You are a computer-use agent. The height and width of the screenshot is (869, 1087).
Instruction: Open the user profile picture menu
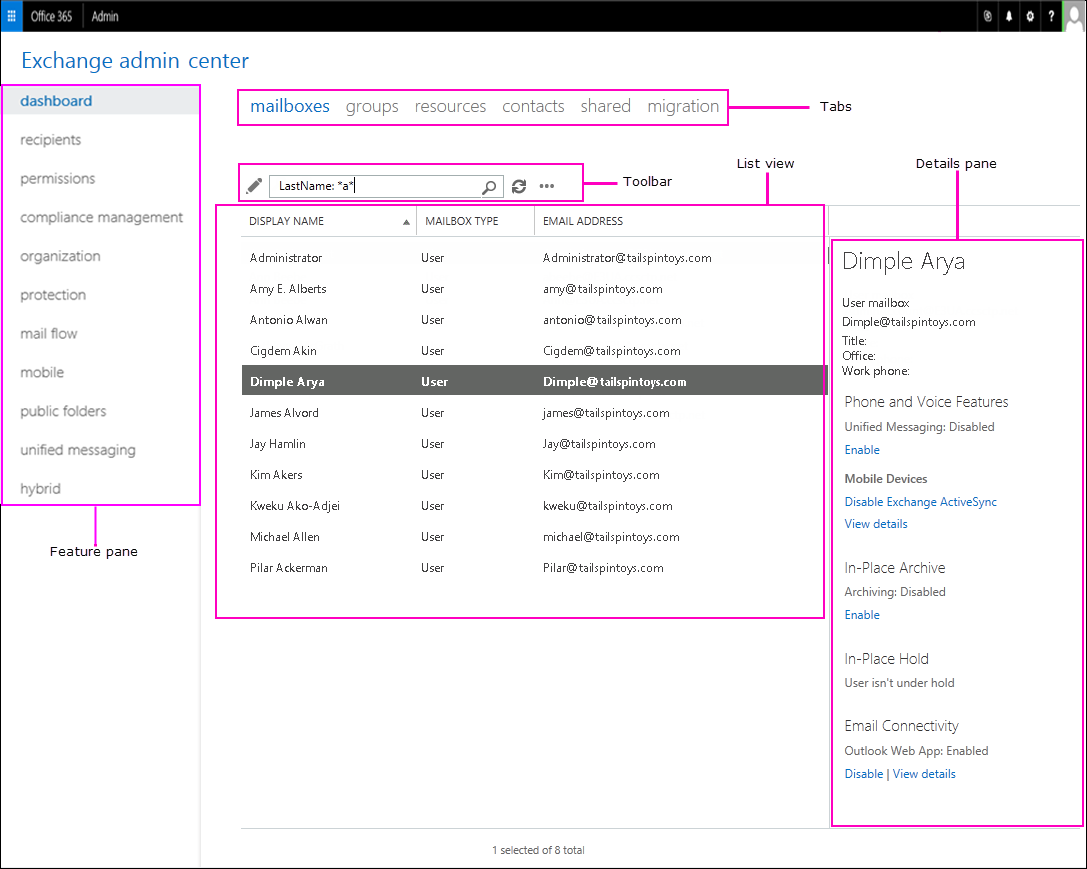tap(1074, 16)
